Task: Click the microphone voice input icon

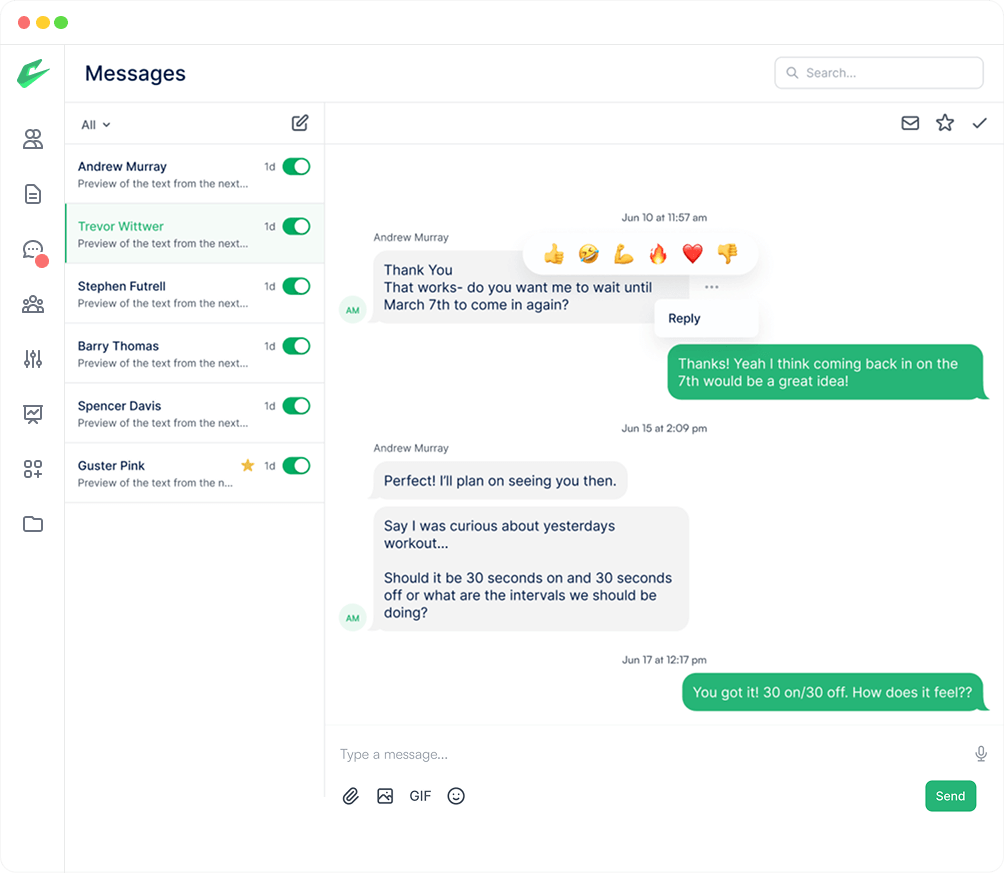Action: coord(981,754)
